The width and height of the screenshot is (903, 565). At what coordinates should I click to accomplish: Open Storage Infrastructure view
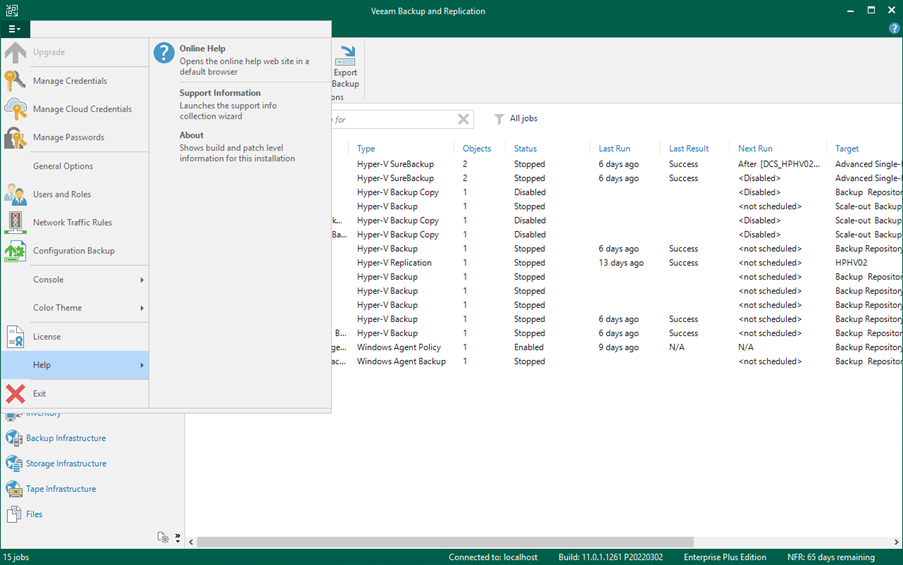click(66, 463)
